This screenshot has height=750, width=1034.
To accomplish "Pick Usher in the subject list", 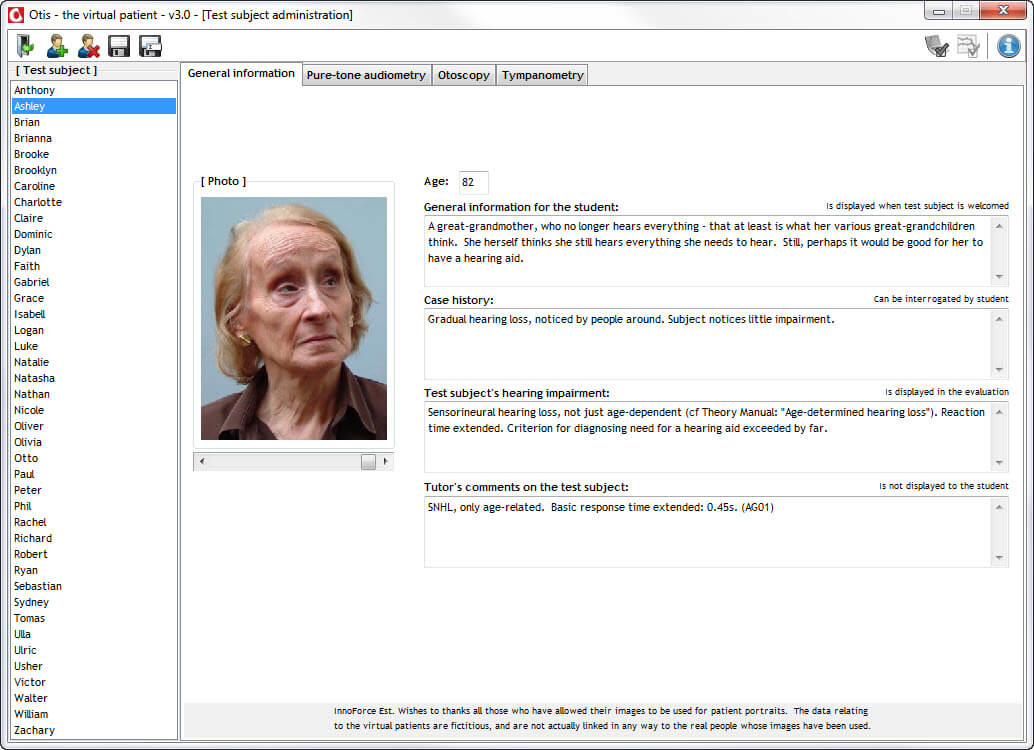I will [94, 666].
